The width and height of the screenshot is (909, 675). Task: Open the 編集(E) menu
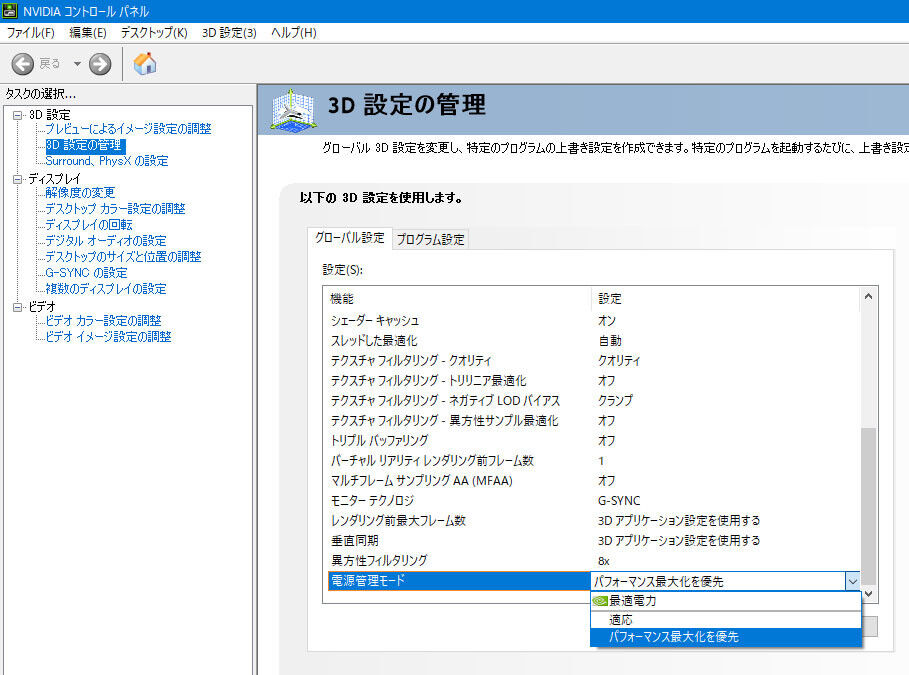(x=88, y=32)
